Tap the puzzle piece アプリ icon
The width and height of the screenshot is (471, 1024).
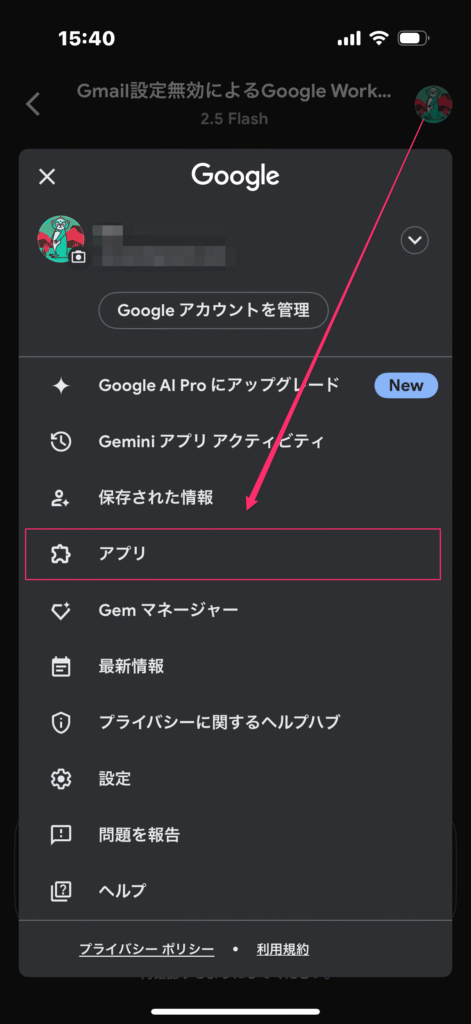[61, 554]
